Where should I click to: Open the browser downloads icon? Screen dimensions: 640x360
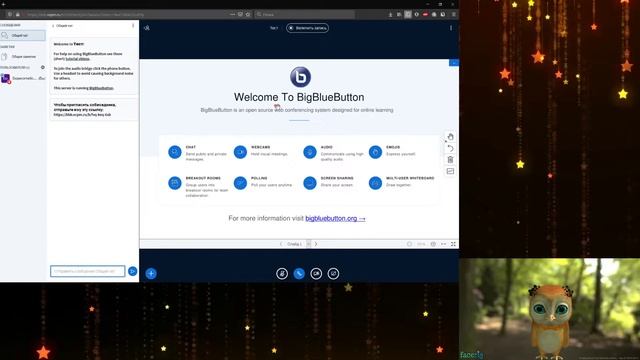pos(390,14)
